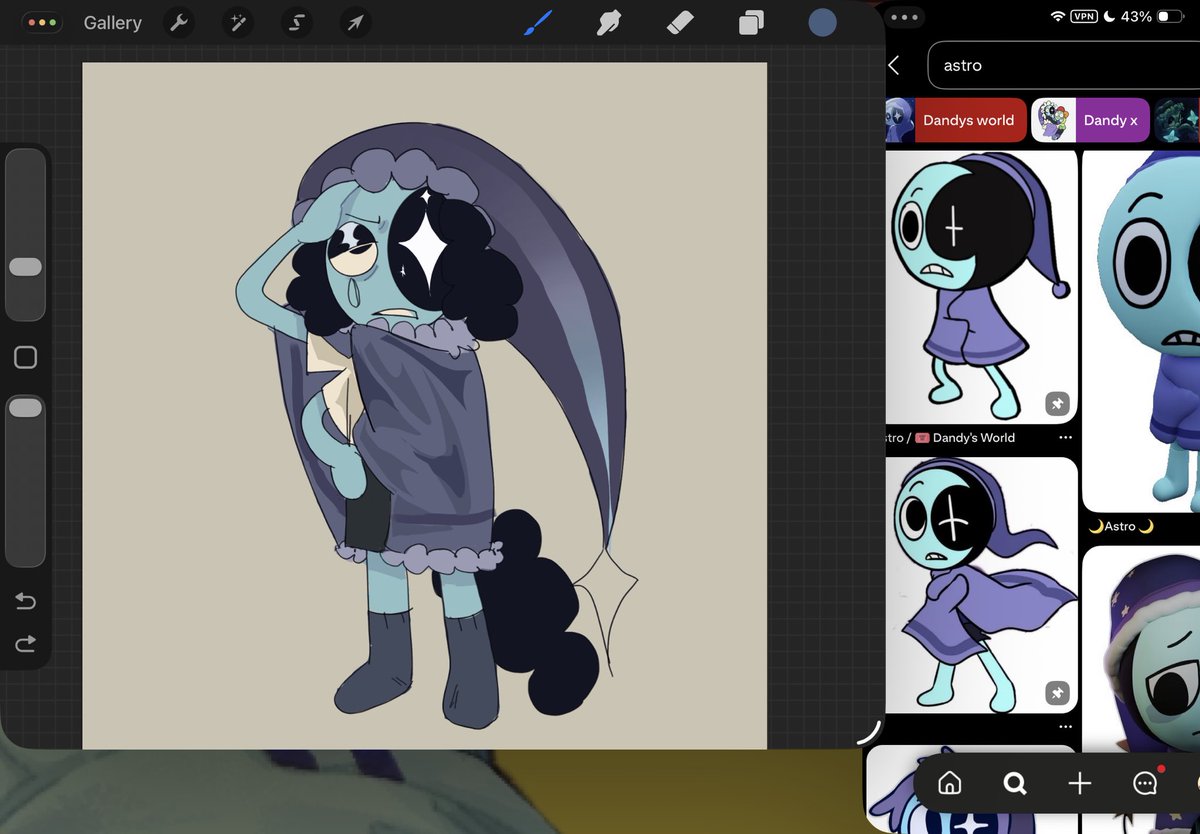Click the brush size slider handle
The height and width of the screenshot is (834, 1200).
pos(25,267)
